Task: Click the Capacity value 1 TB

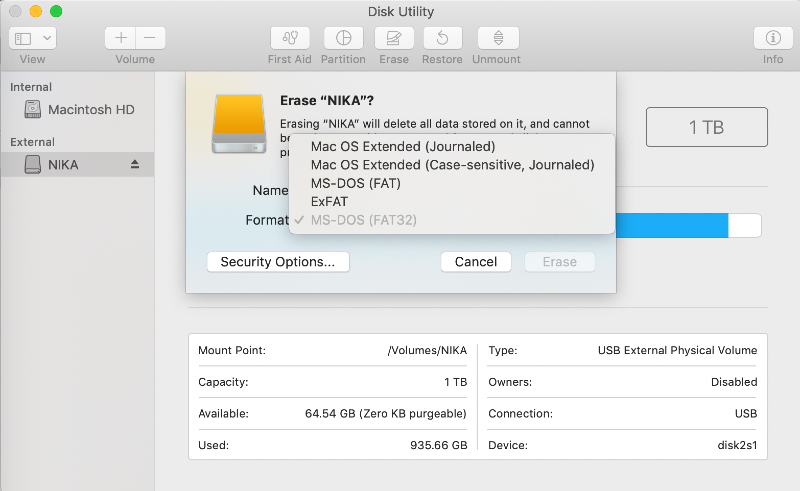Action: click(x=456, y=382)
